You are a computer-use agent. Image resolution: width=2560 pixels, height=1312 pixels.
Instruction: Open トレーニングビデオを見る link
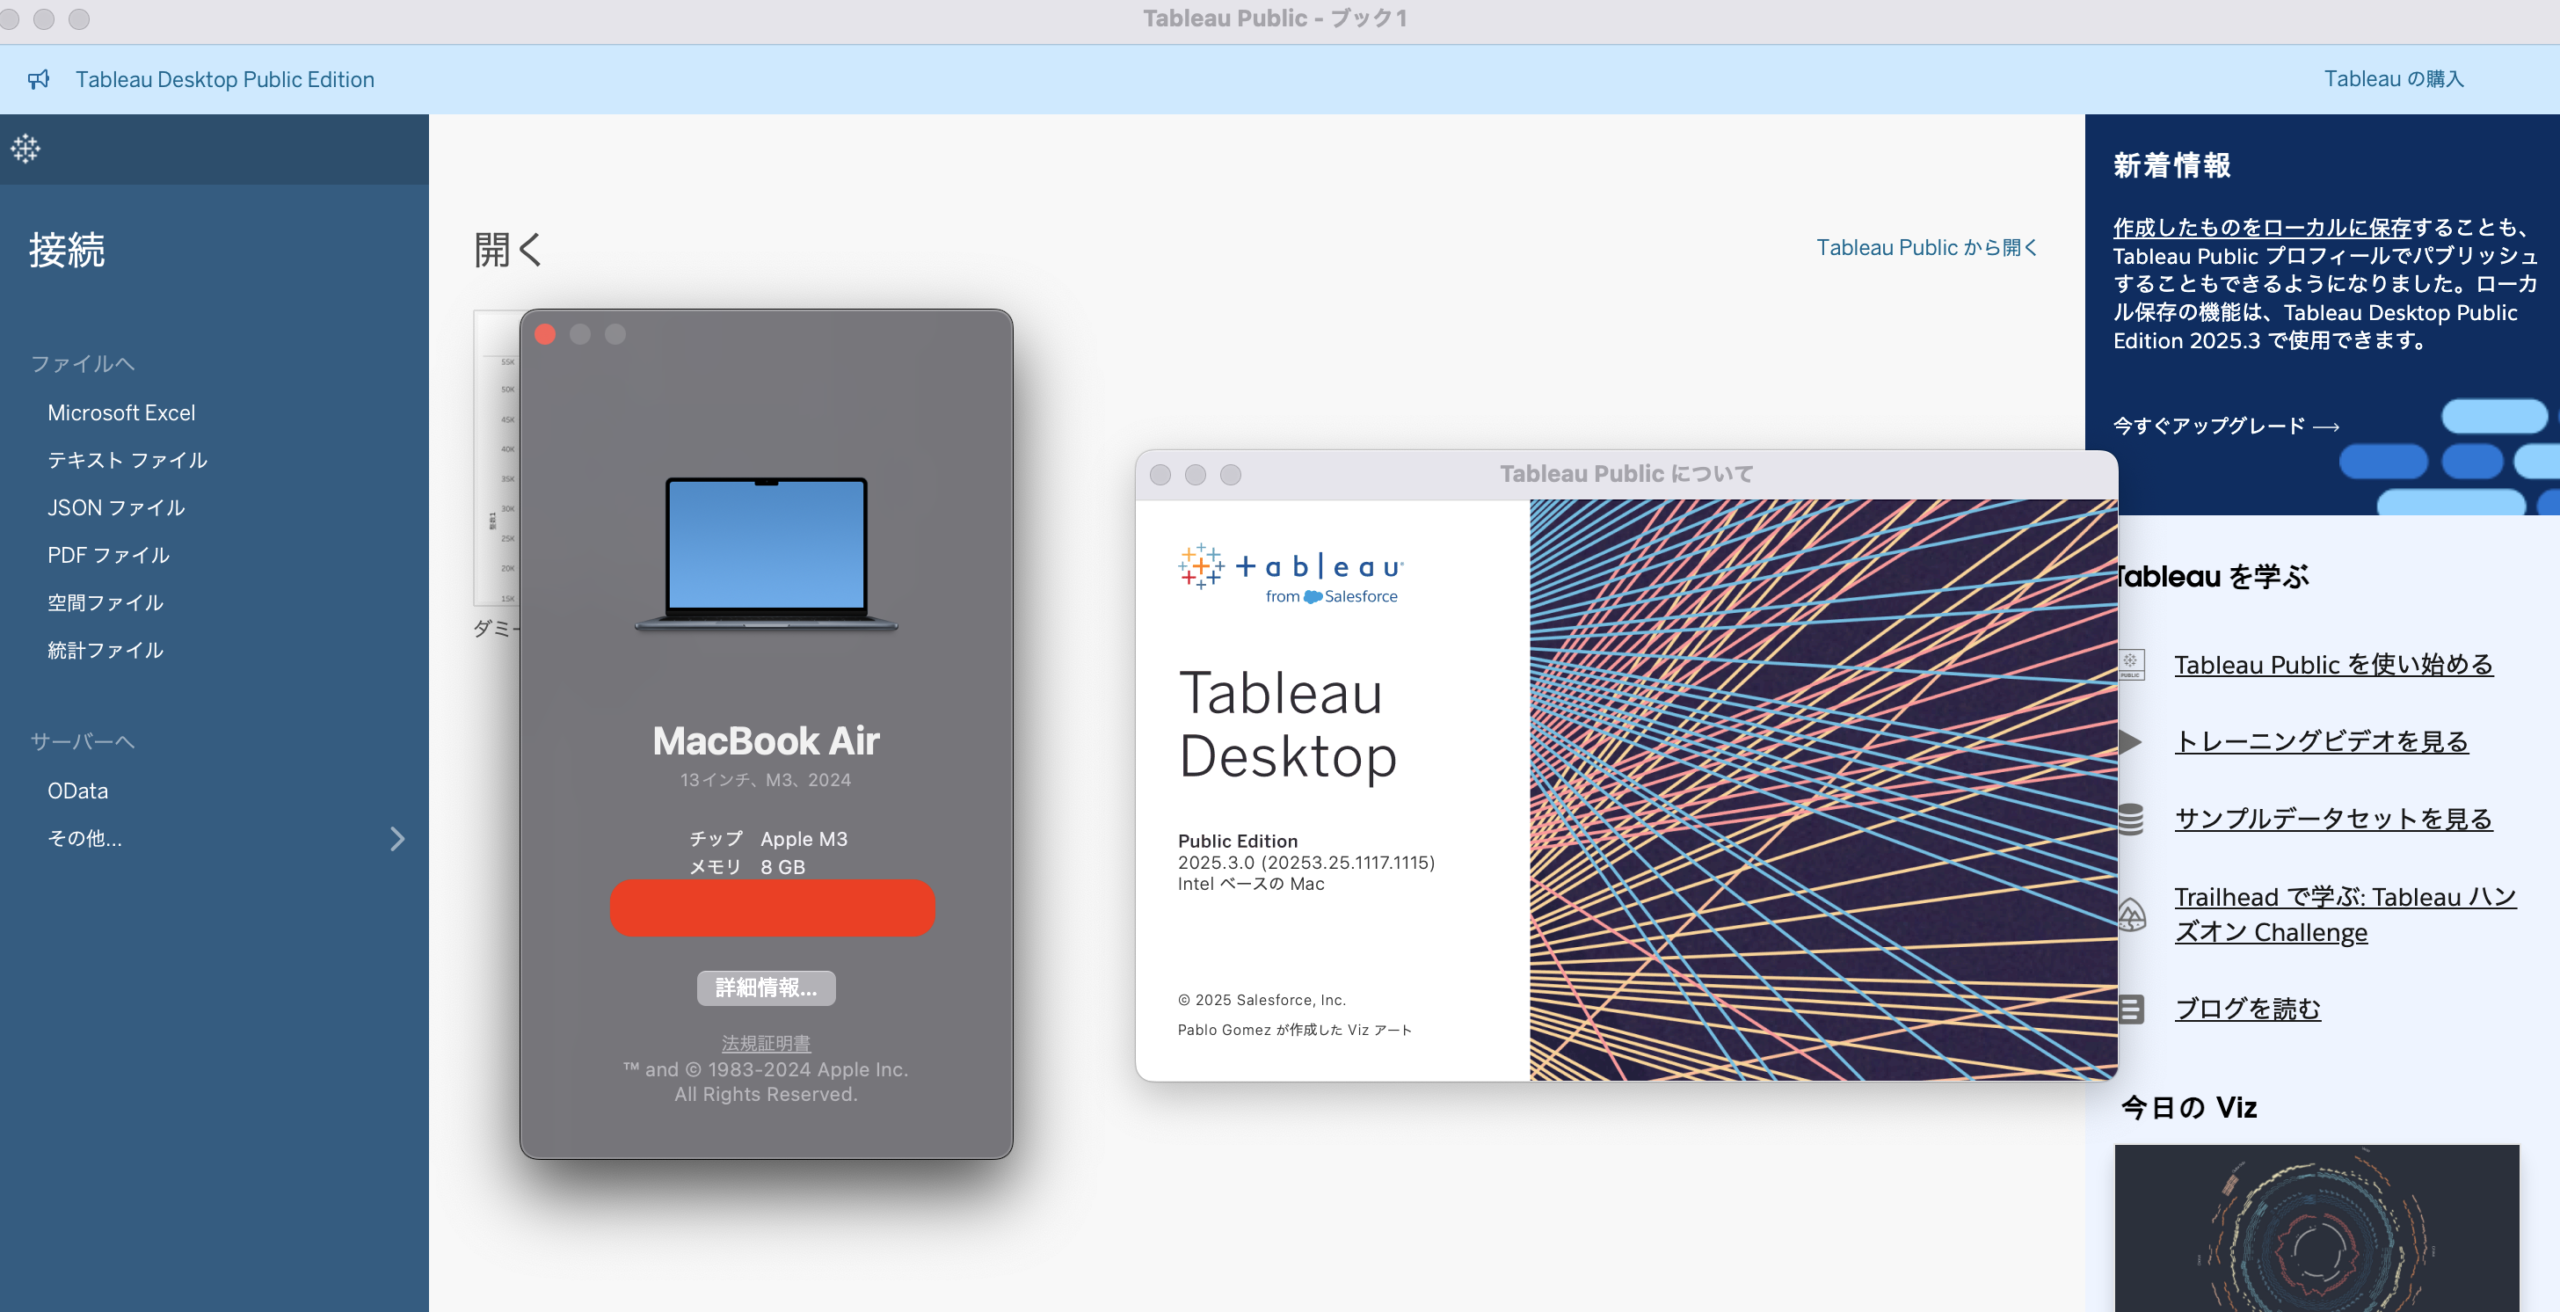point(2321,742)
